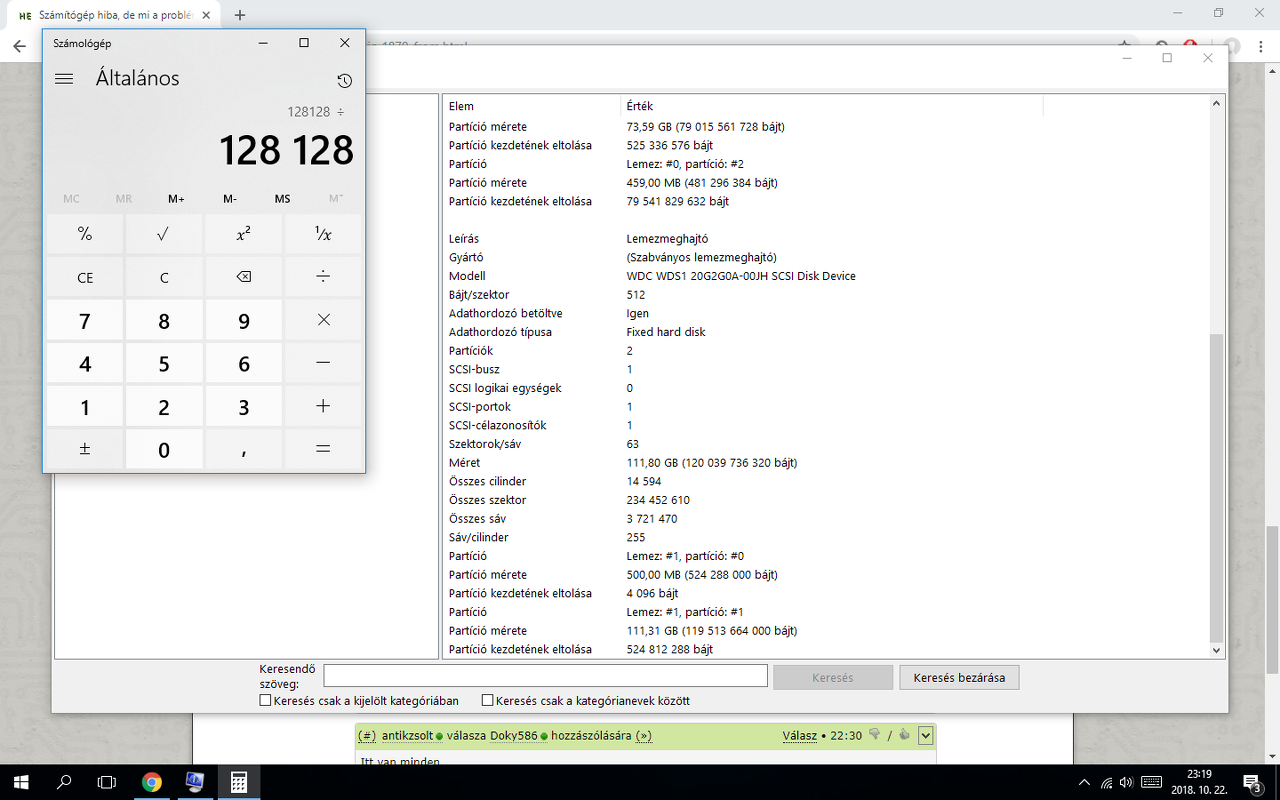Click the System Information vertical scrollbar thumb
Viewport: 1280px width, 800px height.
pos(1216,487)
